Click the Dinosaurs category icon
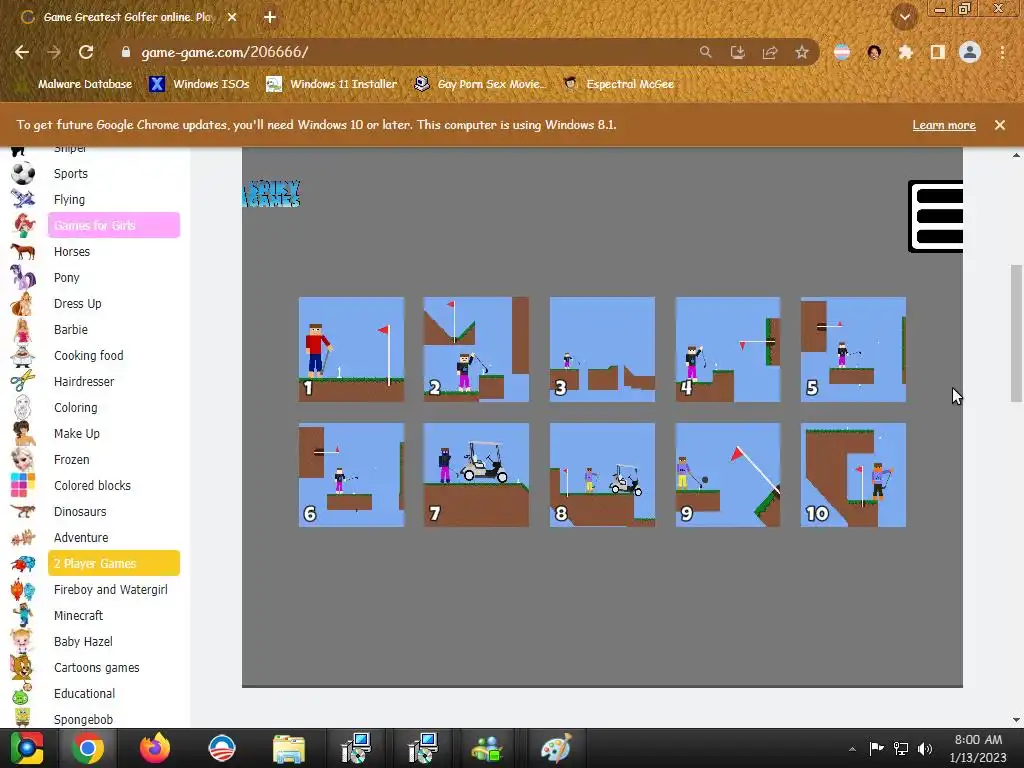Screen dimensions: 1024x768 pyautogui.click(x=23, y=511)
